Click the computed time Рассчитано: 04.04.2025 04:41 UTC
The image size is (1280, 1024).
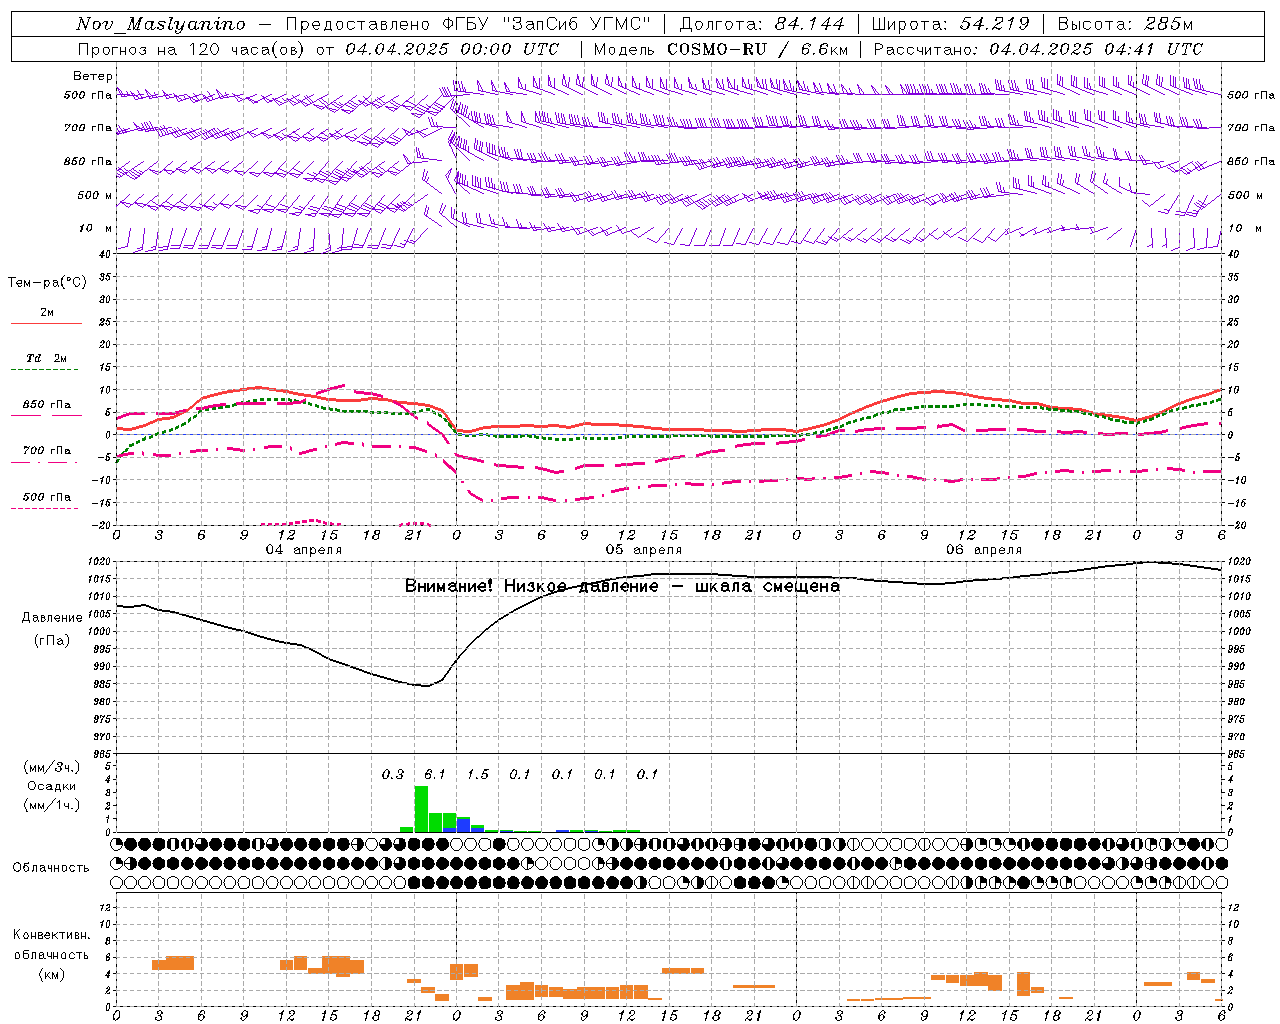pos(1038,49)
